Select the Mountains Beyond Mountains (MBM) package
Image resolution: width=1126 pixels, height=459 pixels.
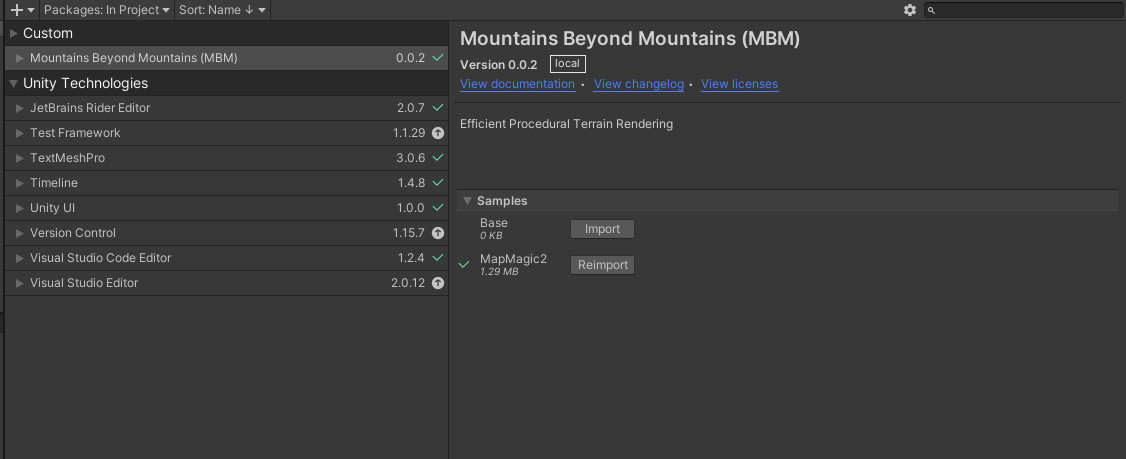pos(227,58)
